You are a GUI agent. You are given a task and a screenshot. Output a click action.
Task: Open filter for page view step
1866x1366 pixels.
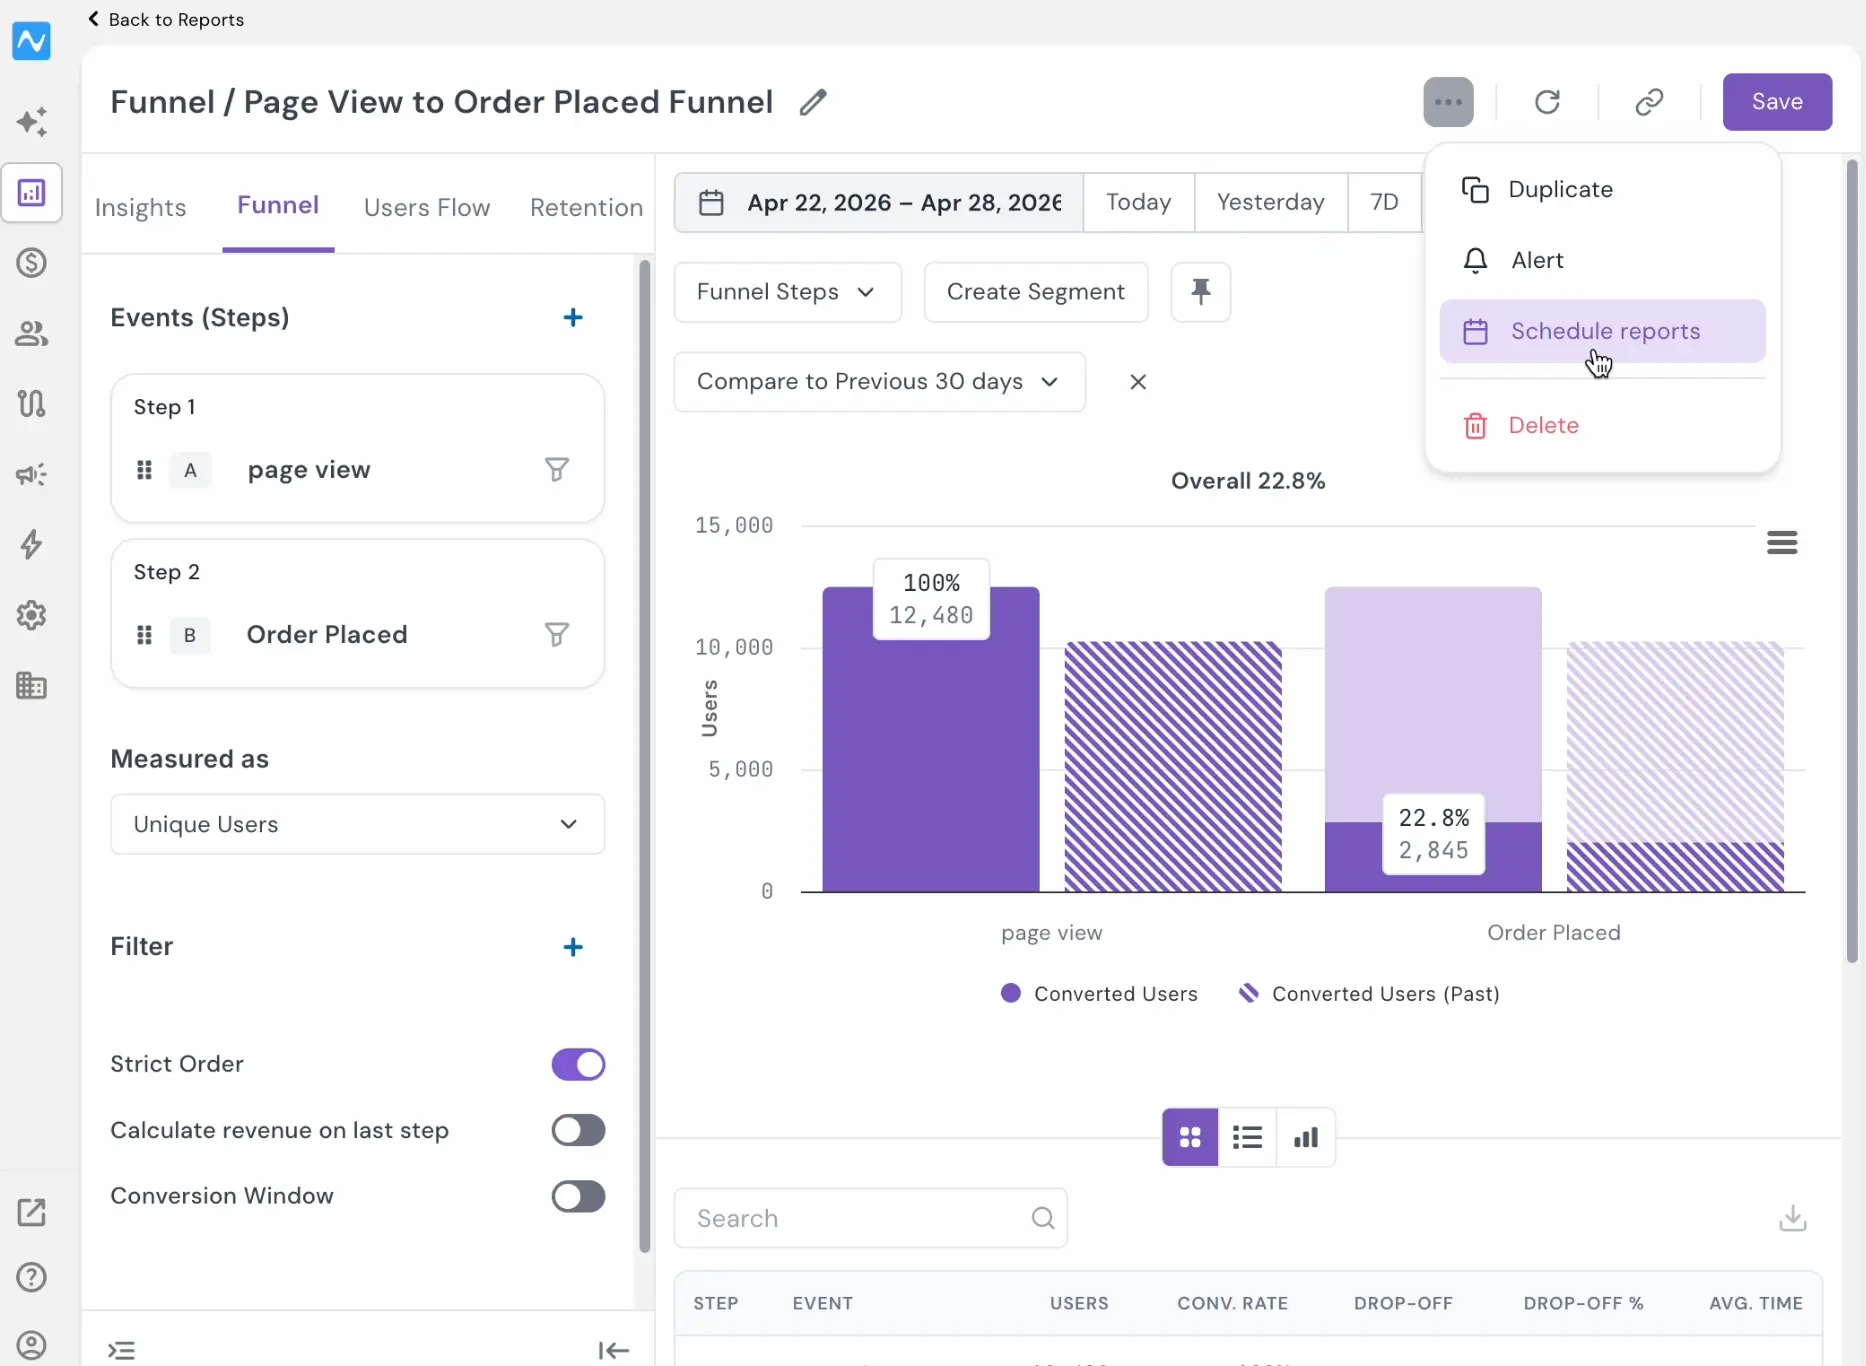click(x=557, y=469)
